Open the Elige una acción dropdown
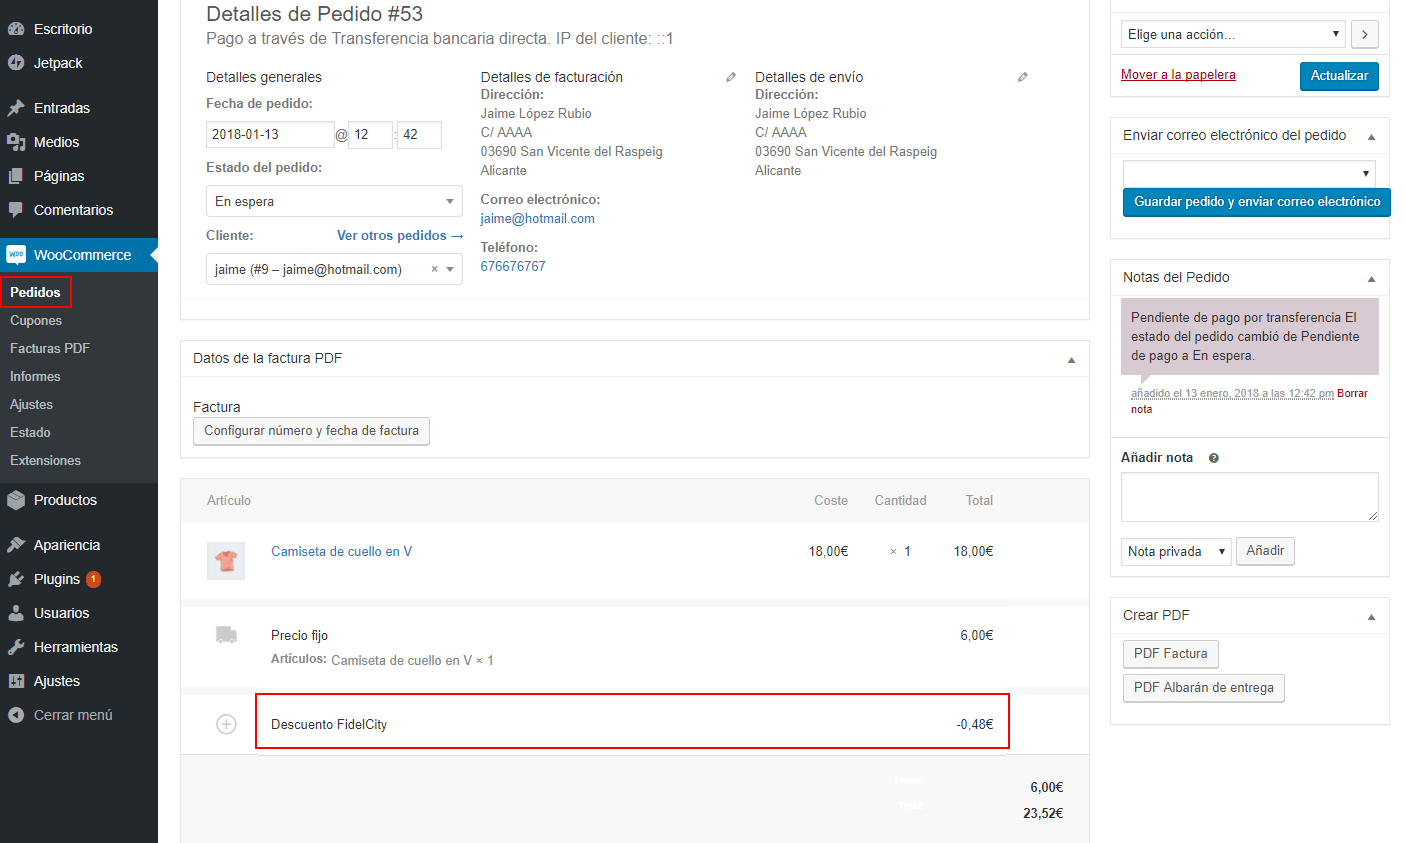This screenshot has width=1405, height=843. (1231, 34)
